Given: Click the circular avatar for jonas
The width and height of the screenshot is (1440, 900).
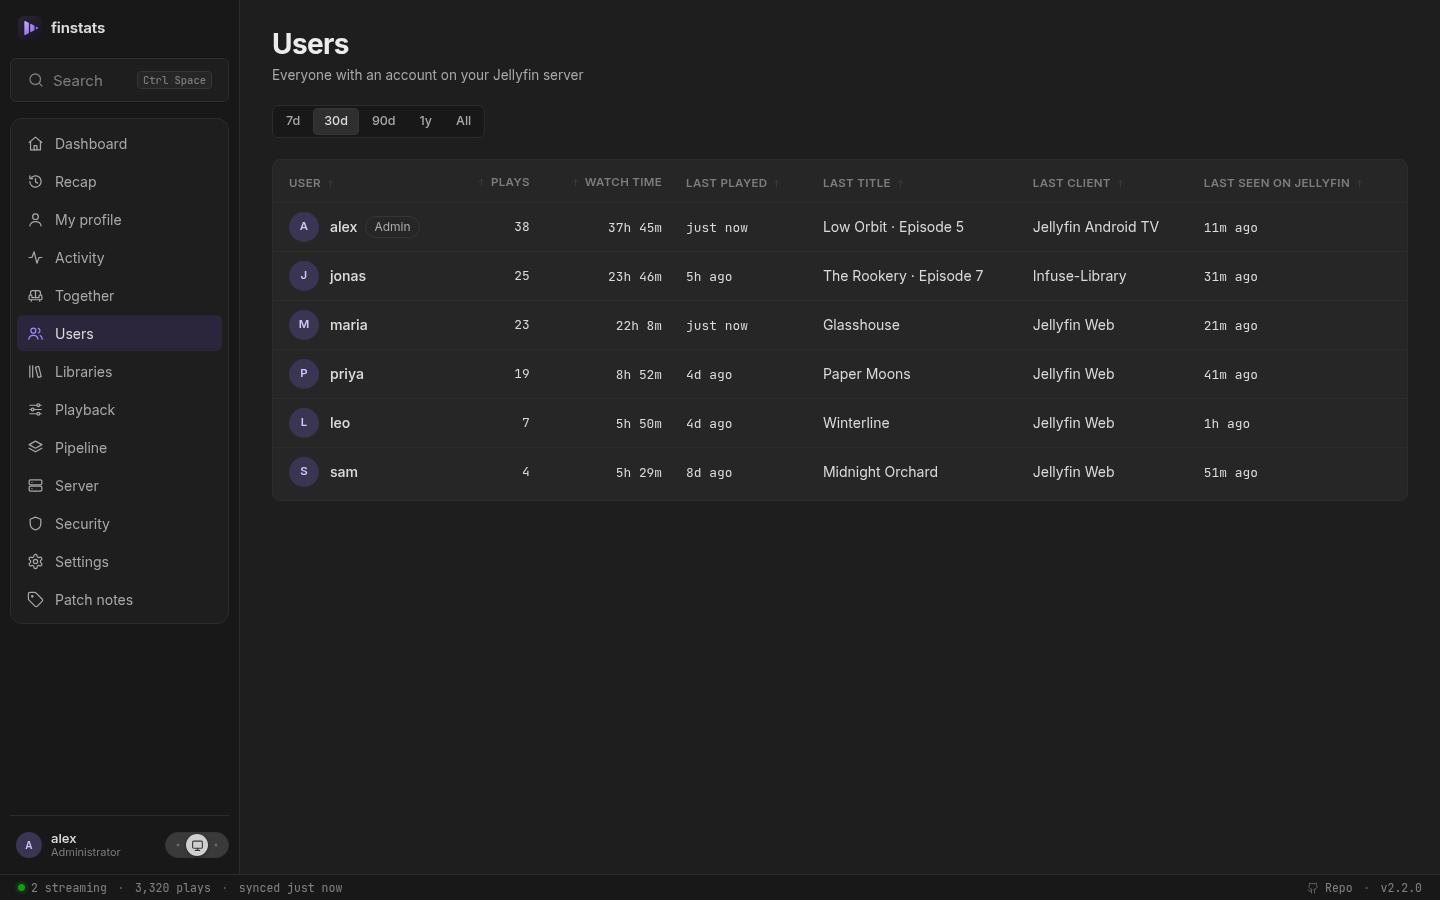Looking at the screenshot, I should (304, 276).
